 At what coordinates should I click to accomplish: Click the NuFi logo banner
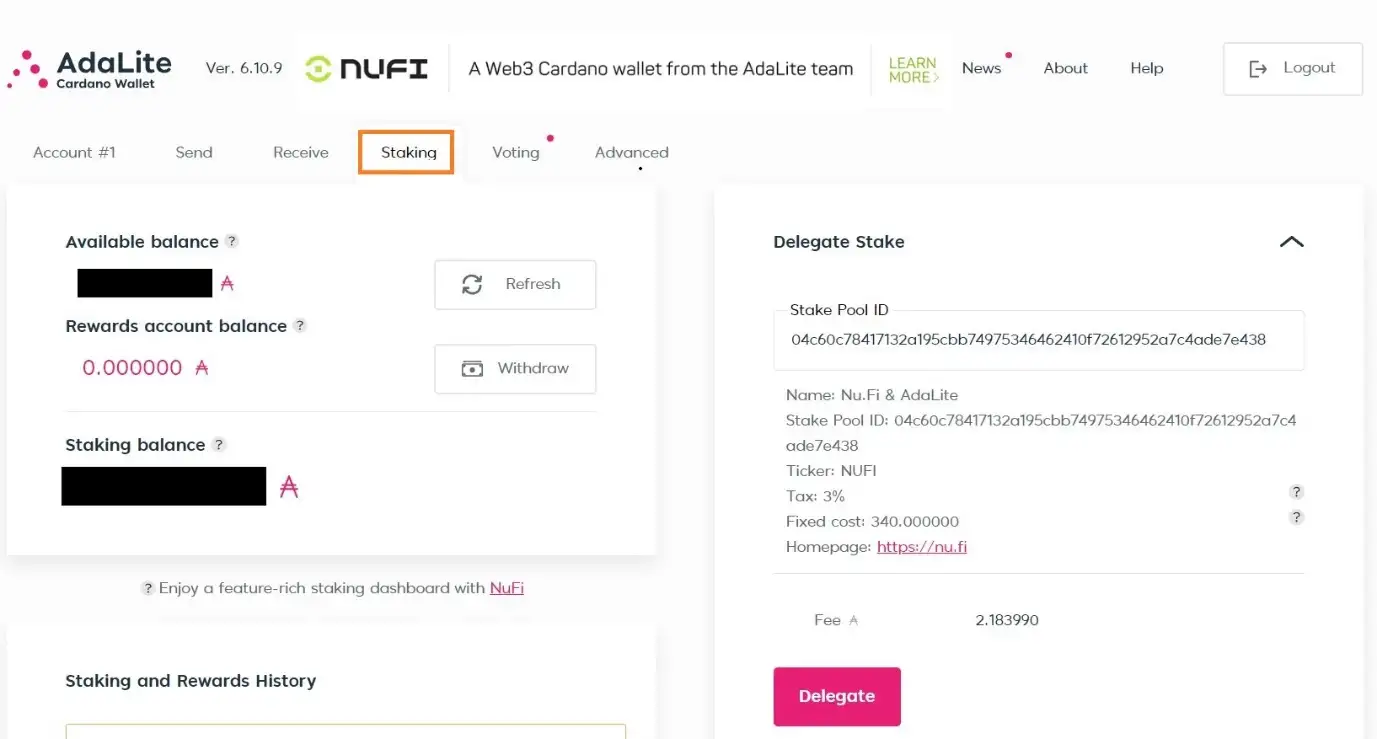[x=367, y=69]
